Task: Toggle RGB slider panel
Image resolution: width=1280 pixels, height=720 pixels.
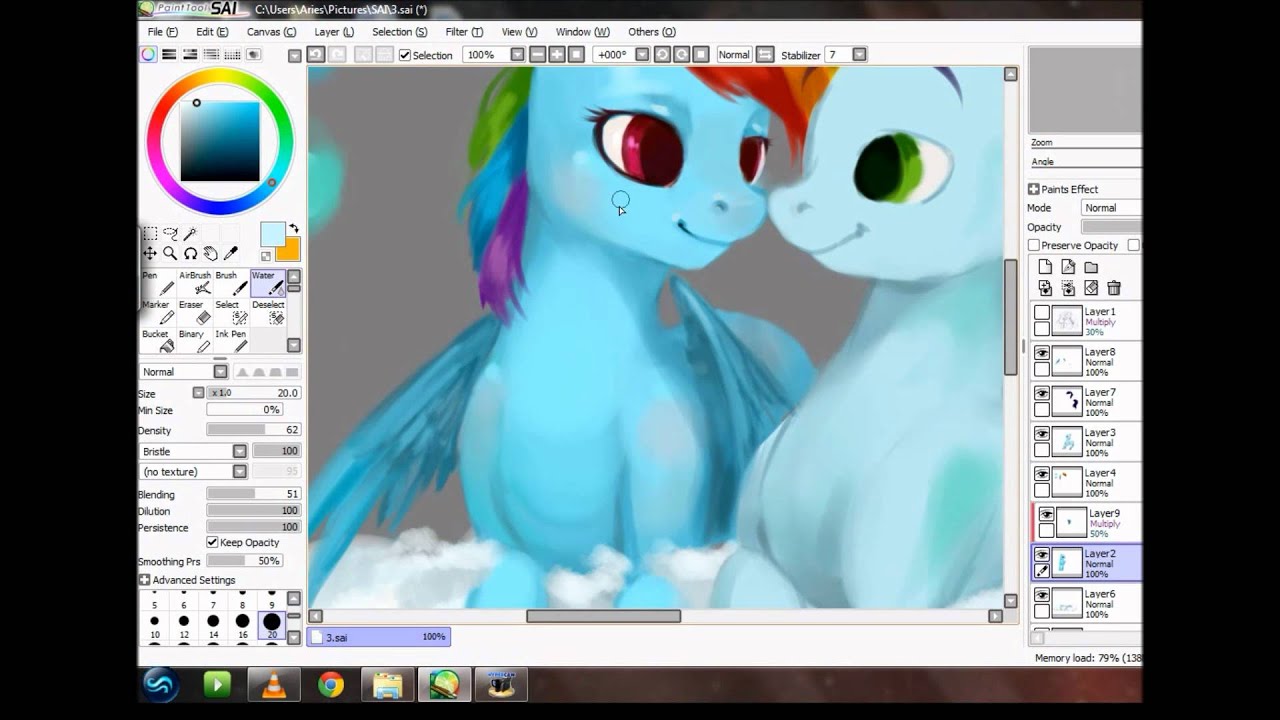Action: point(169,55)
